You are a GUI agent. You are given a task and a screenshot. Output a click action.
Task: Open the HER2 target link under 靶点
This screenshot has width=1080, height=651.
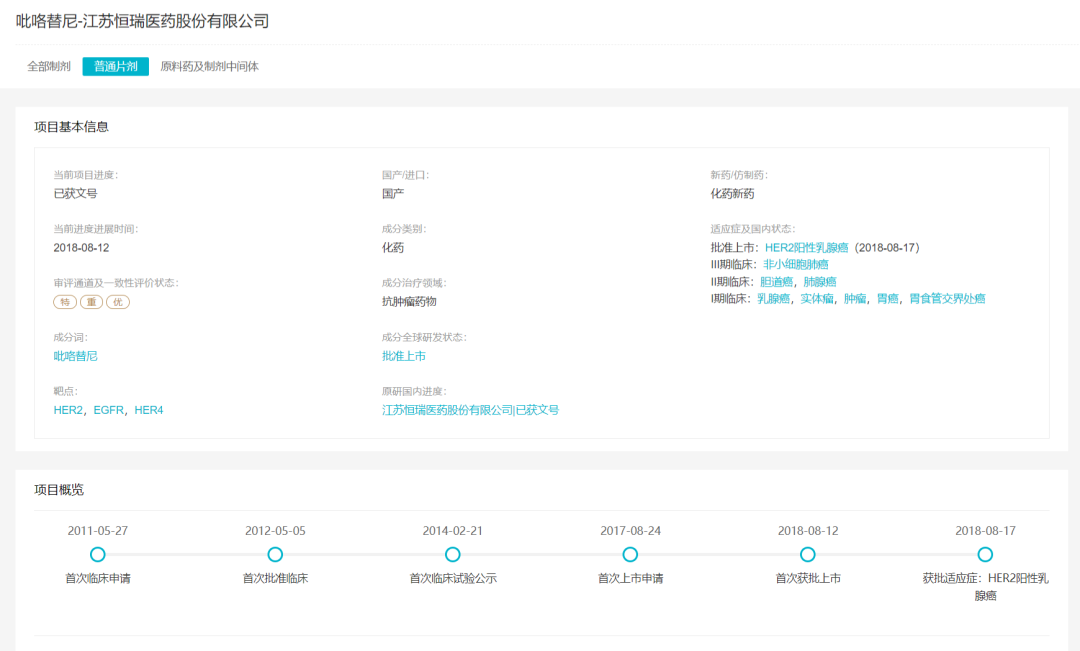pyautogui.click(x=68, y=410)
